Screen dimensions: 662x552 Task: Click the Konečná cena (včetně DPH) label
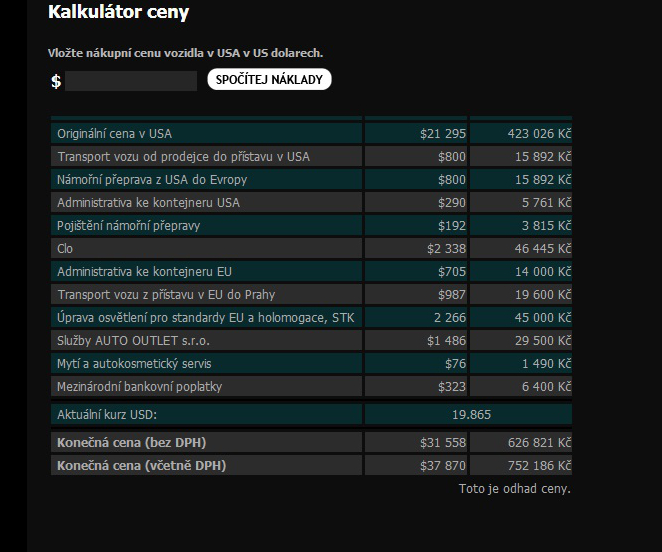(x=141, y=465)
